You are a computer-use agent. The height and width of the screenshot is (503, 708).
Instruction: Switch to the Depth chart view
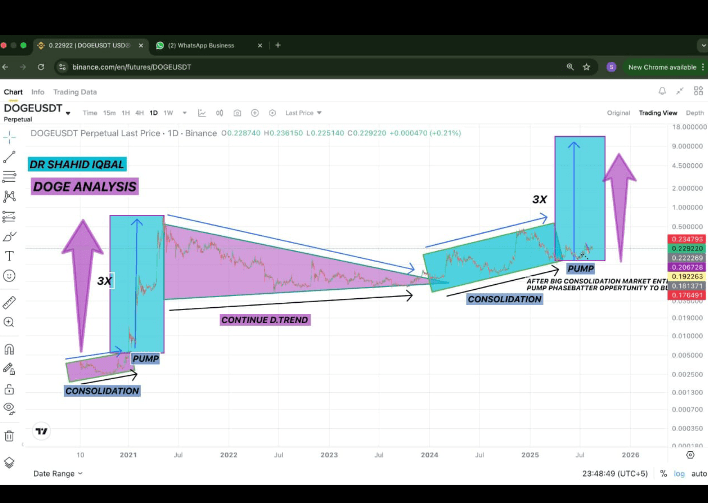pos(694,113)
